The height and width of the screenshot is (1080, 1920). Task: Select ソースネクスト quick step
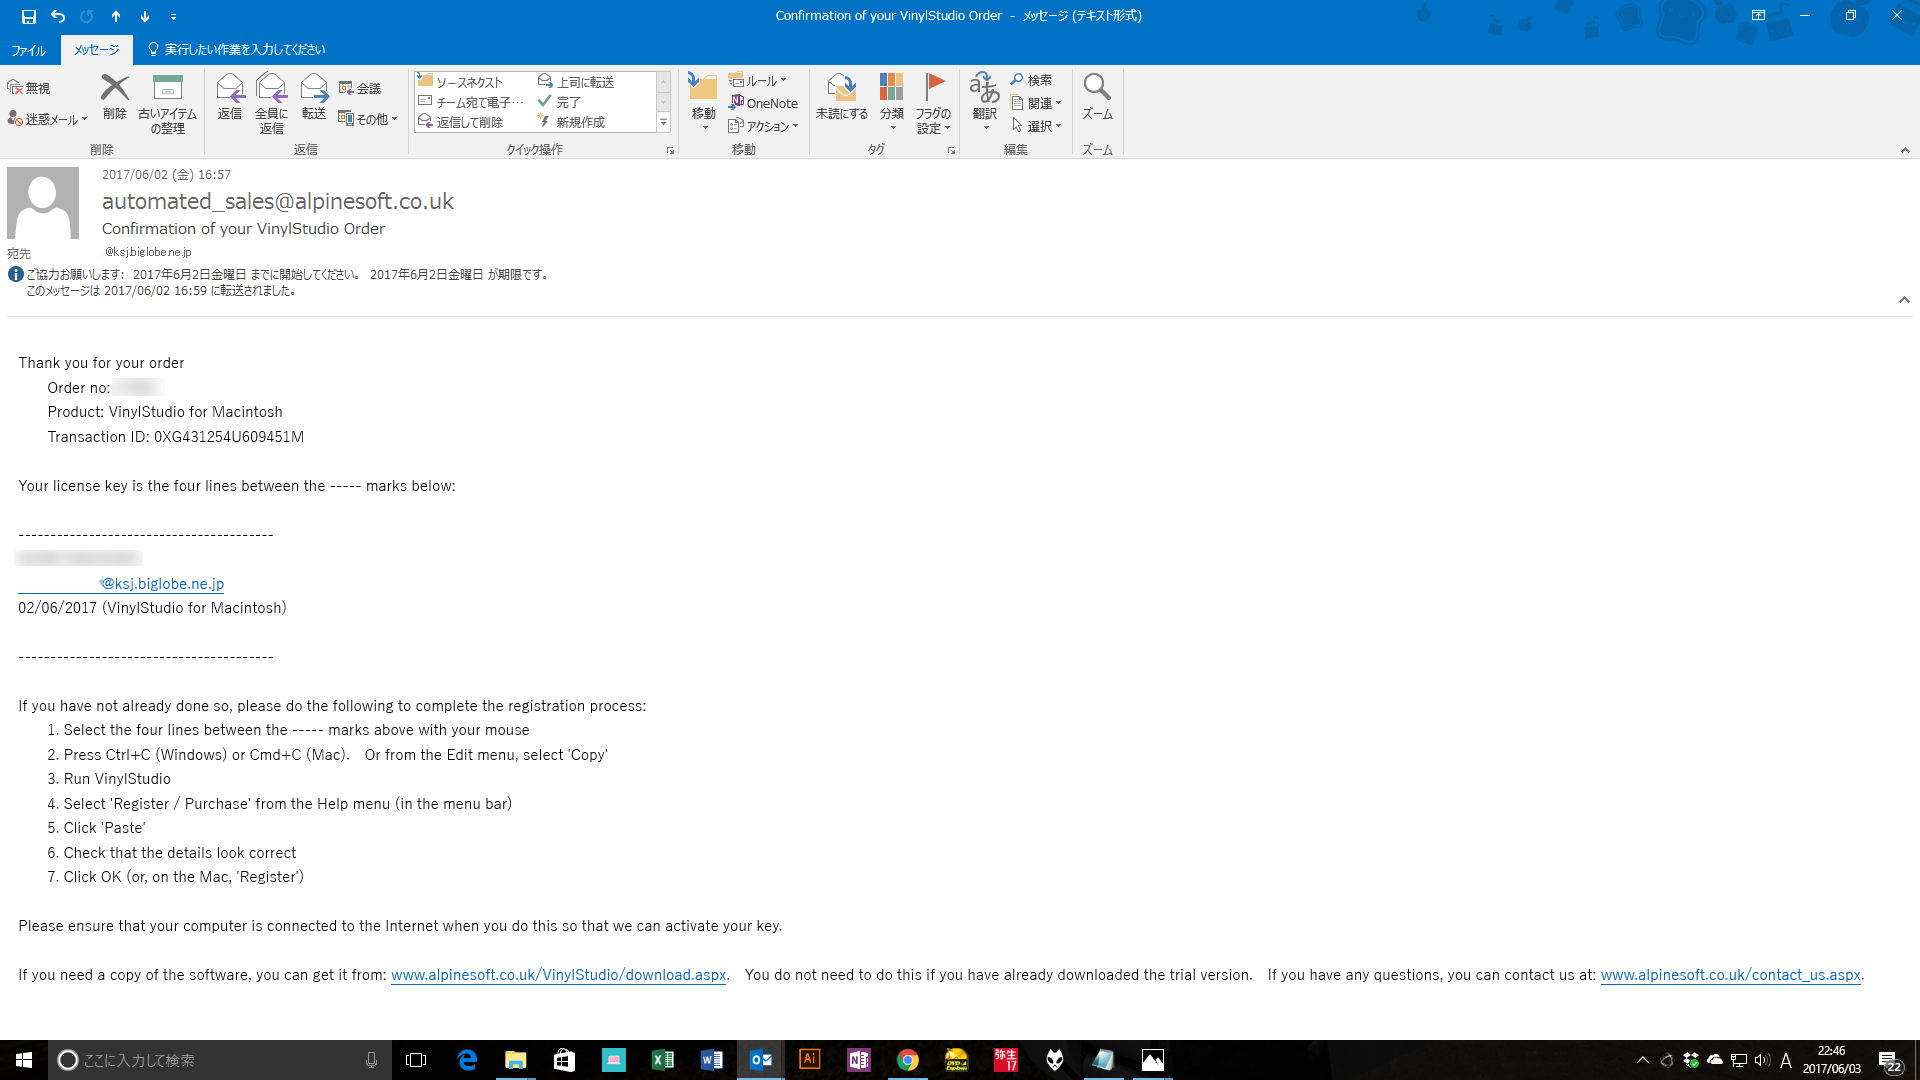click(468, 82)
